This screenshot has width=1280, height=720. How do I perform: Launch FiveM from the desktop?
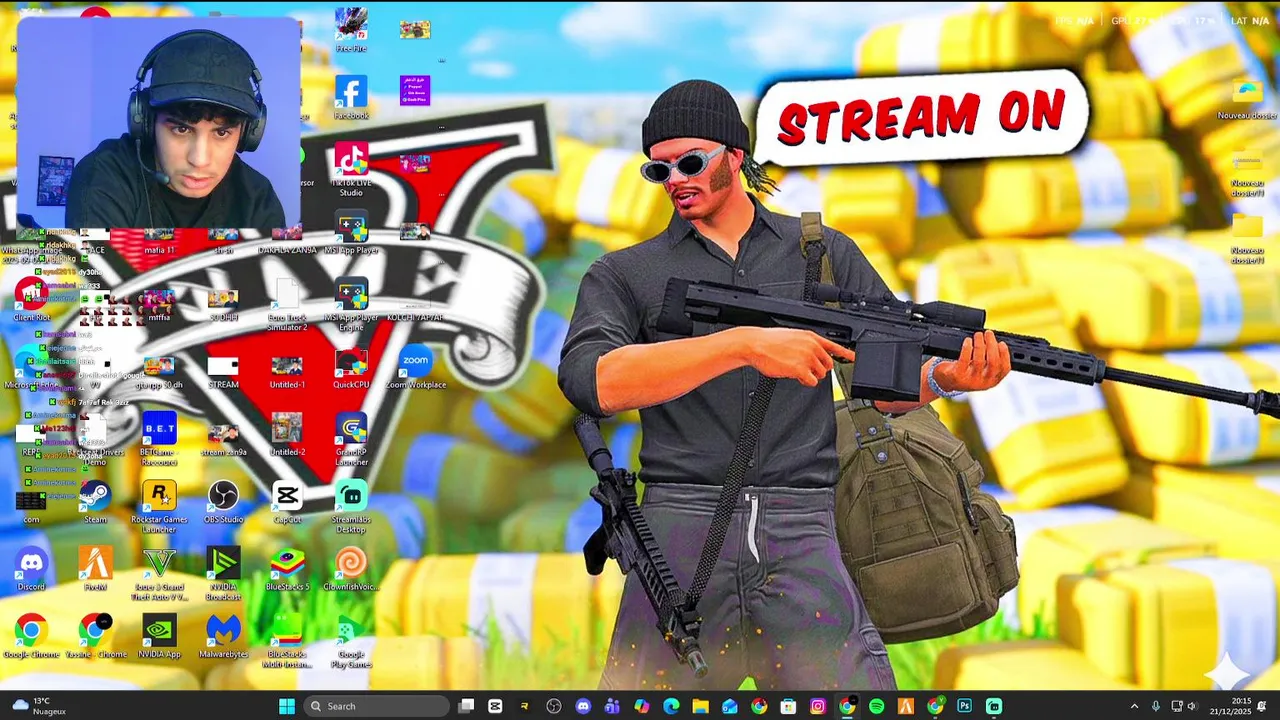click(x=95, y=569)
